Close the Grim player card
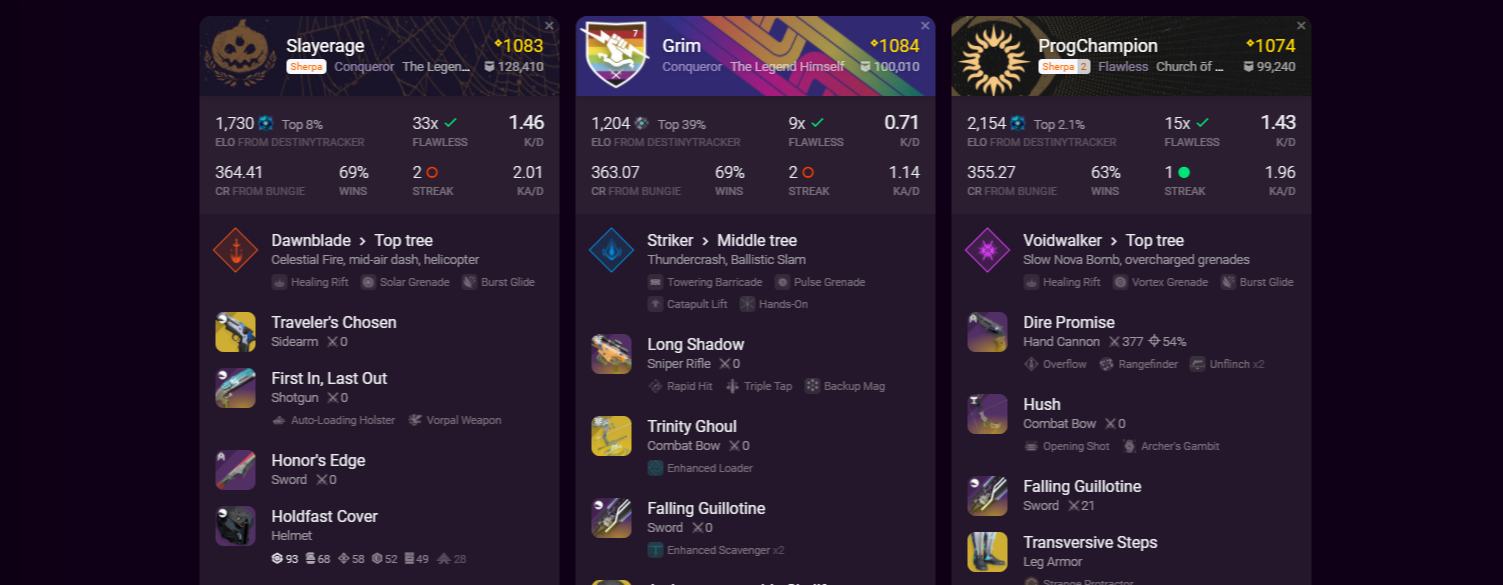 pyautogui.click(x=925, y=26)
